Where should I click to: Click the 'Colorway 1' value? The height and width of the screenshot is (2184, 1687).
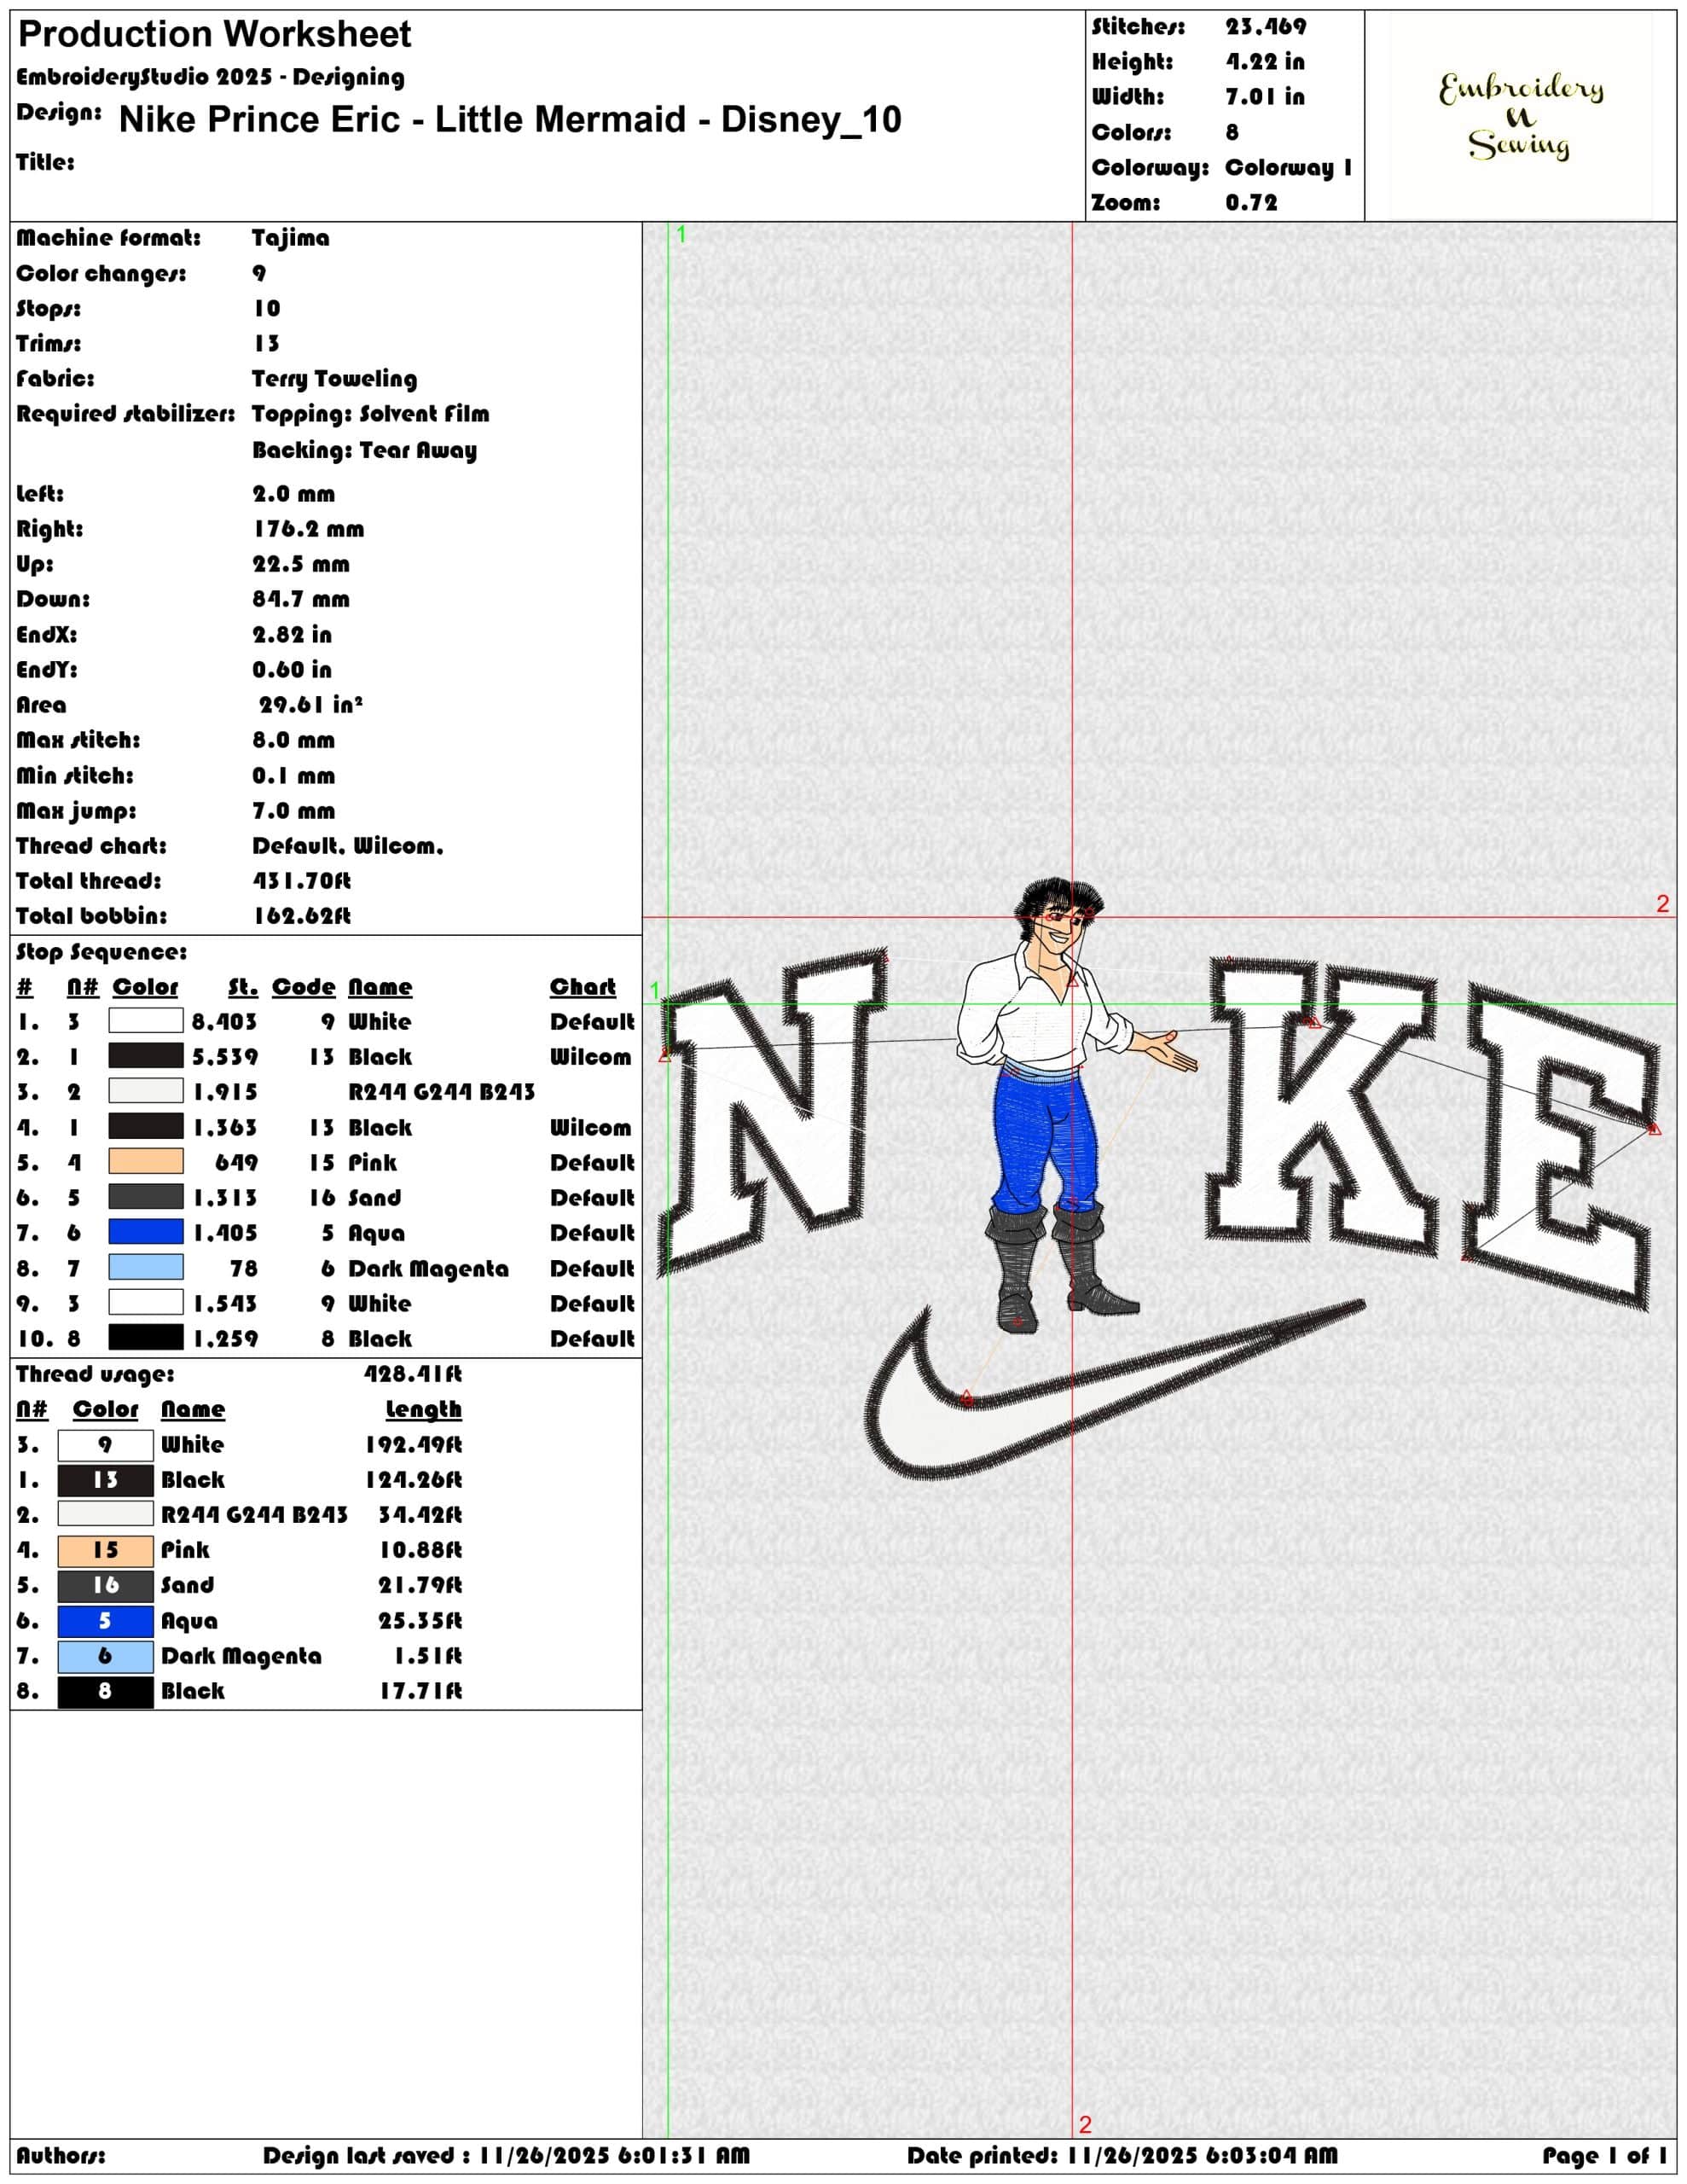click(1289, 168)
